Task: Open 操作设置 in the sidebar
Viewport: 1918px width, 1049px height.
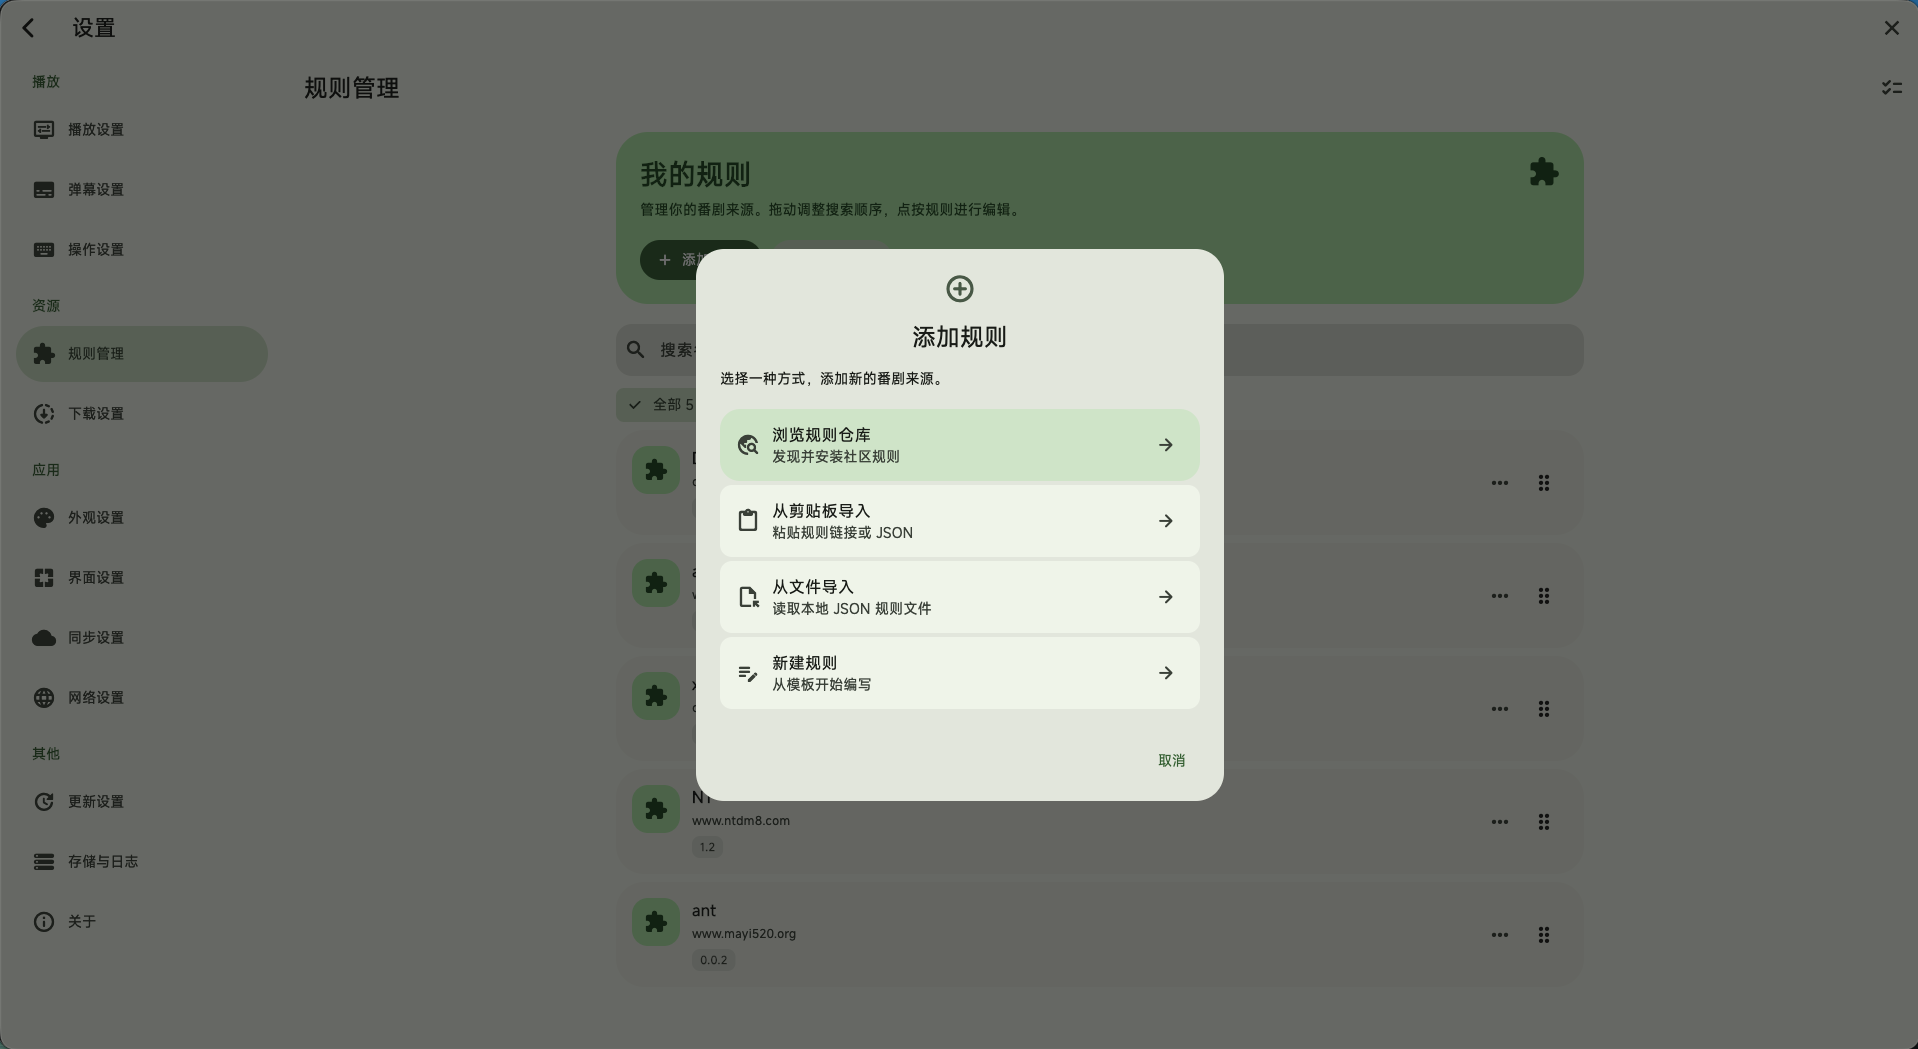Action: point(142,250)
